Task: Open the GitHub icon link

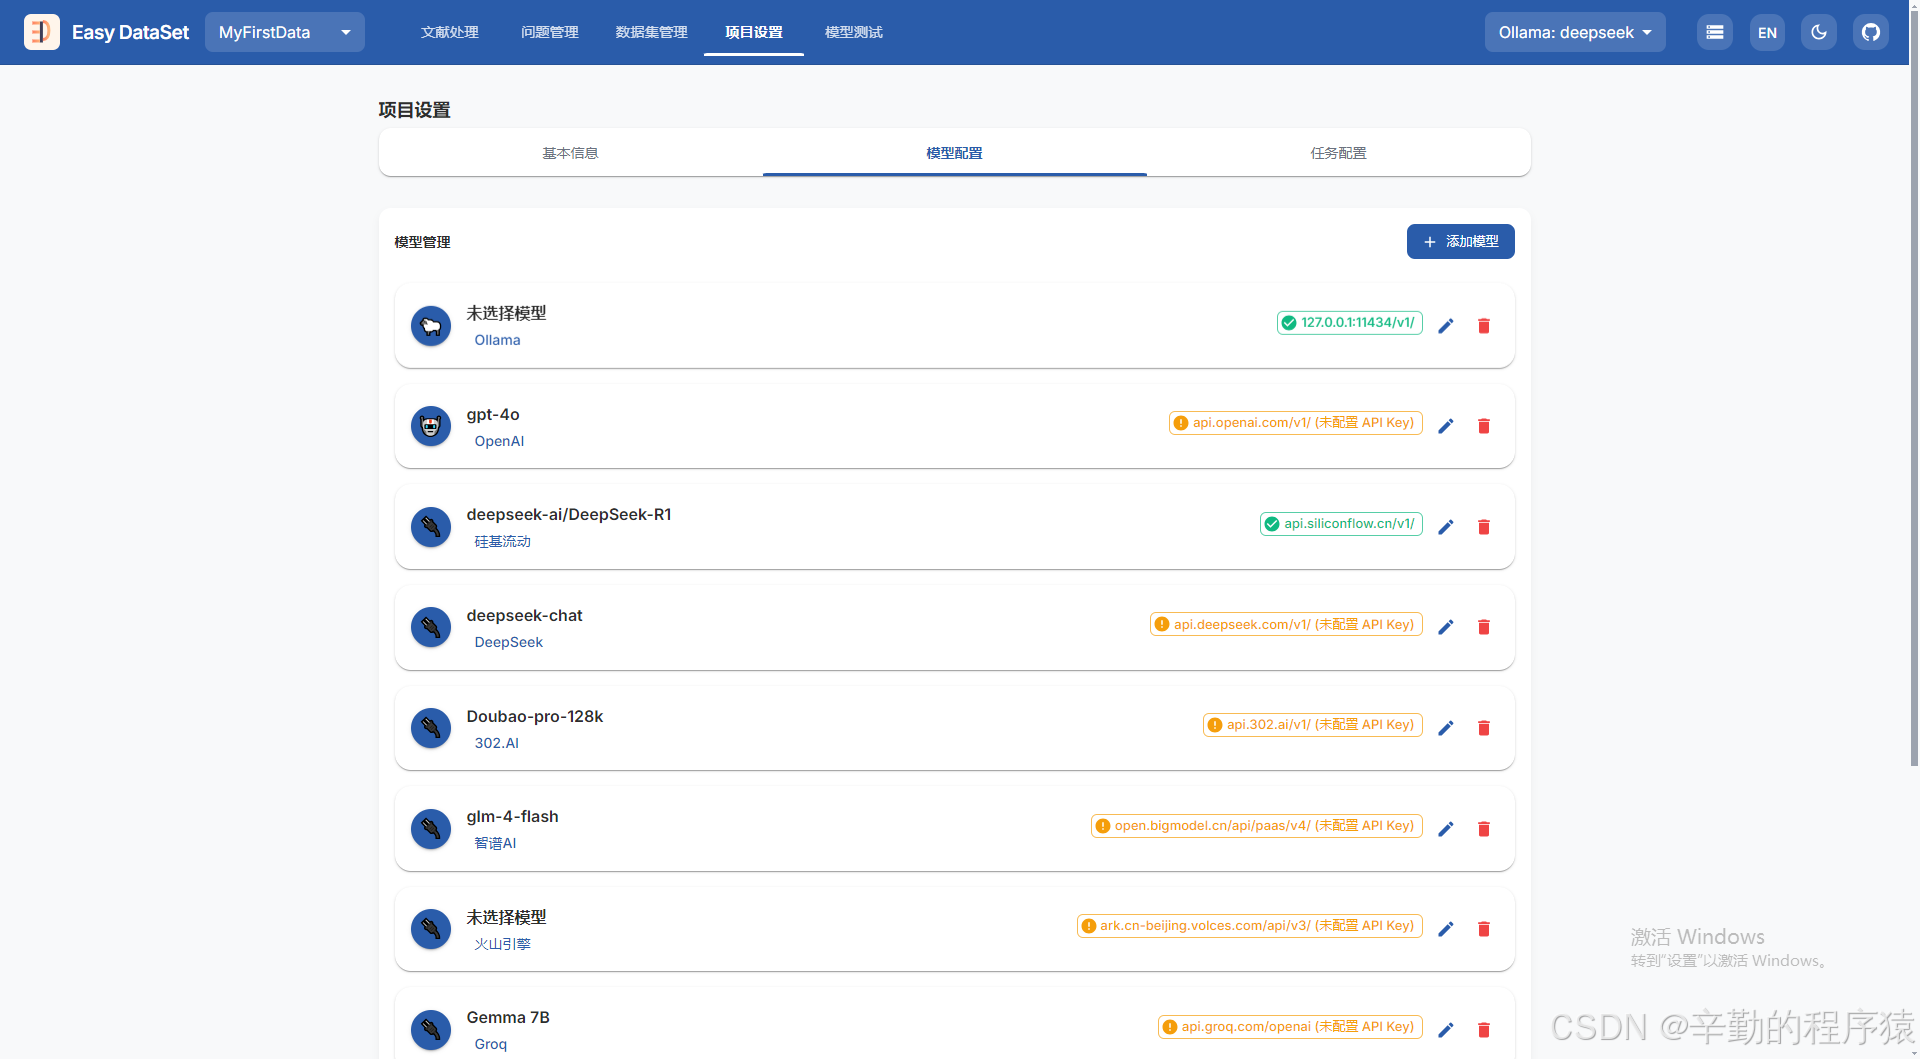Action: click(1871, 32)
